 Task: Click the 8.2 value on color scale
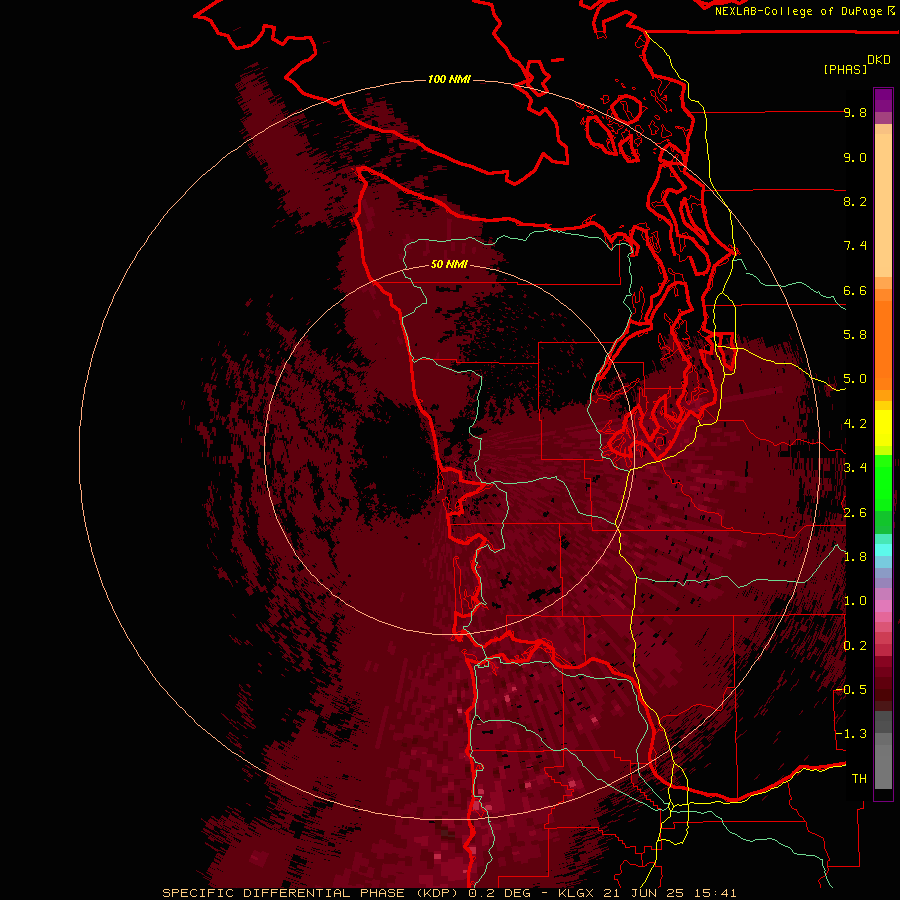[x=855, y=201]
